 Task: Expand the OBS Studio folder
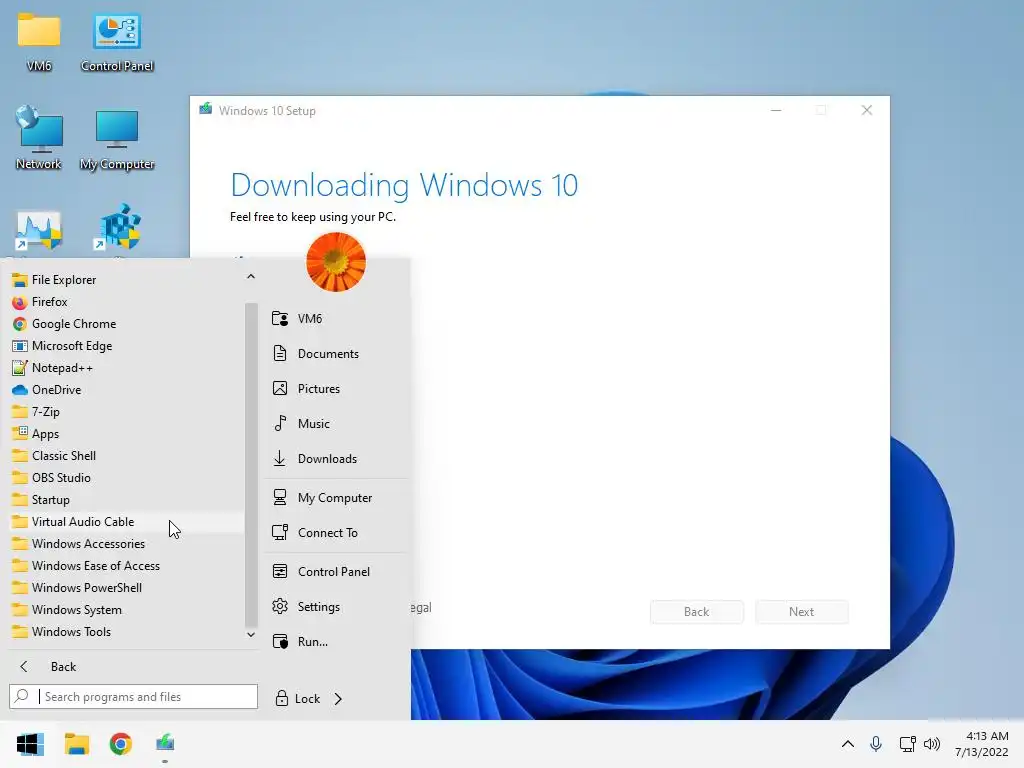127,478
